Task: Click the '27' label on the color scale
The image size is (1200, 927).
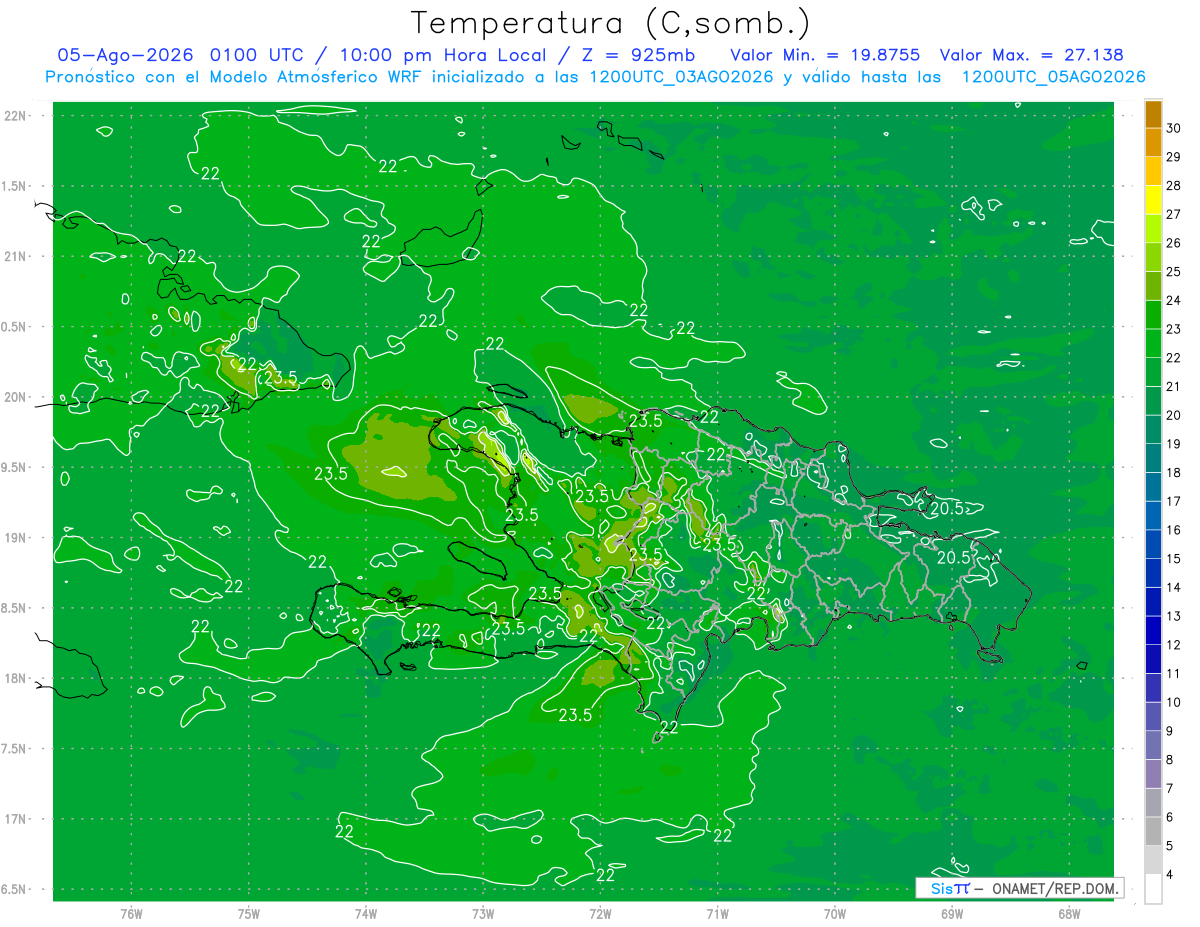Action: (1173, 214)
